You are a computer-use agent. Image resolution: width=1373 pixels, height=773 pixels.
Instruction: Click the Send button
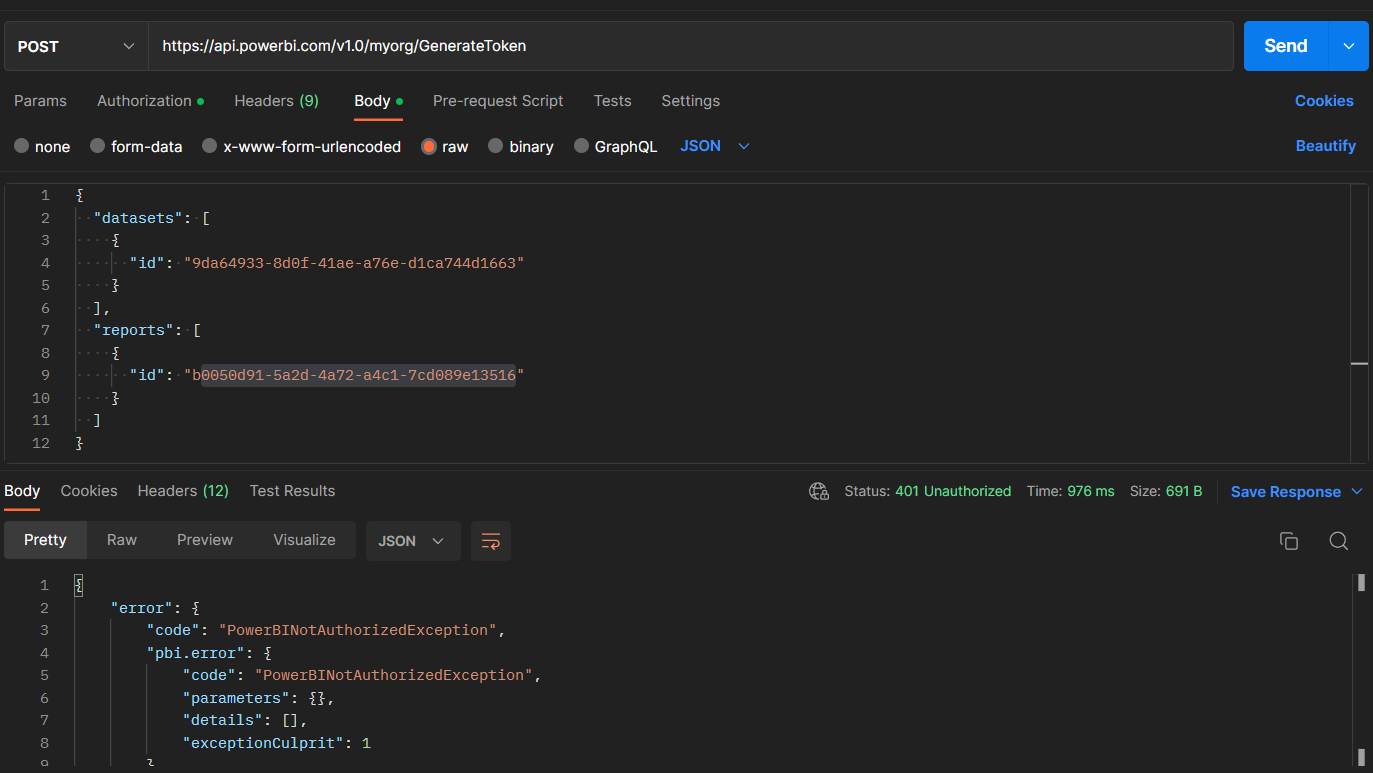click(x=1286, y=46)
